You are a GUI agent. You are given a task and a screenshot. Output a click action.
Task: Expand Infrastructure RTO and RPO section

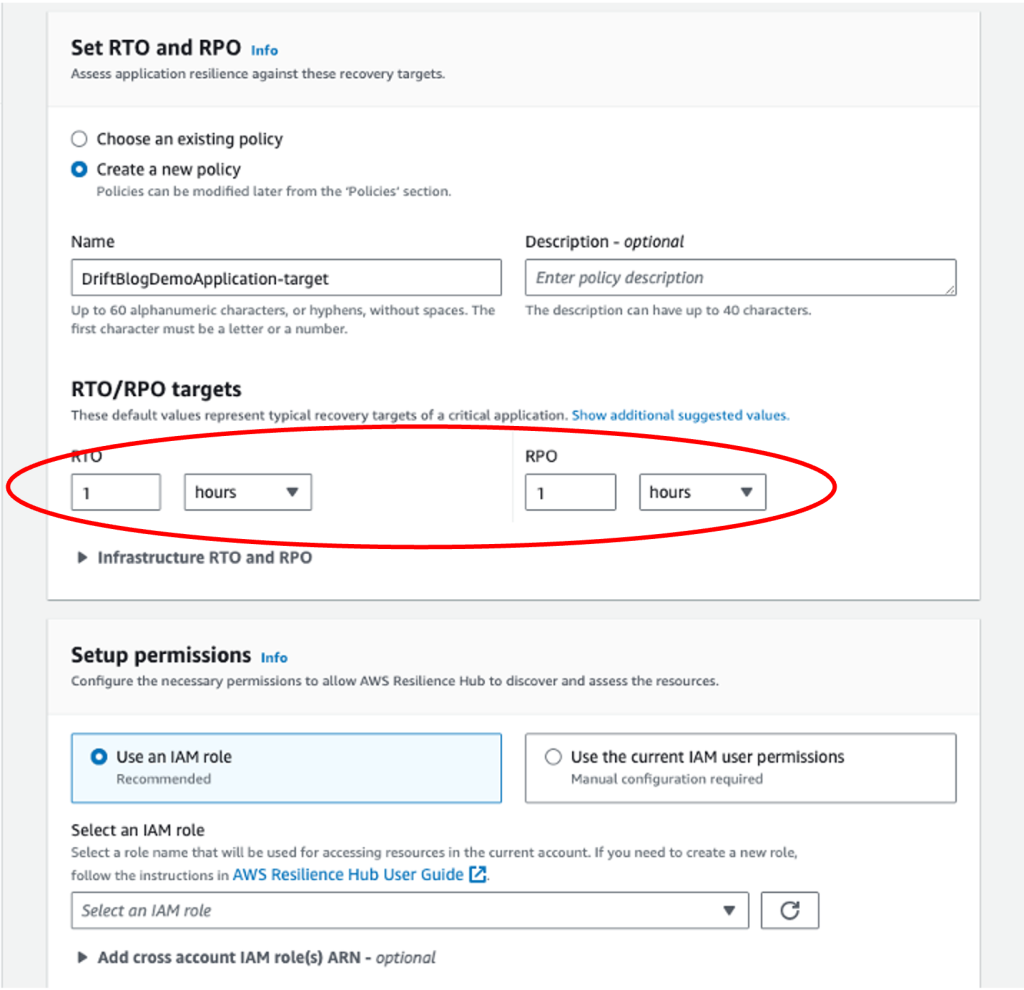pos(204,557)
